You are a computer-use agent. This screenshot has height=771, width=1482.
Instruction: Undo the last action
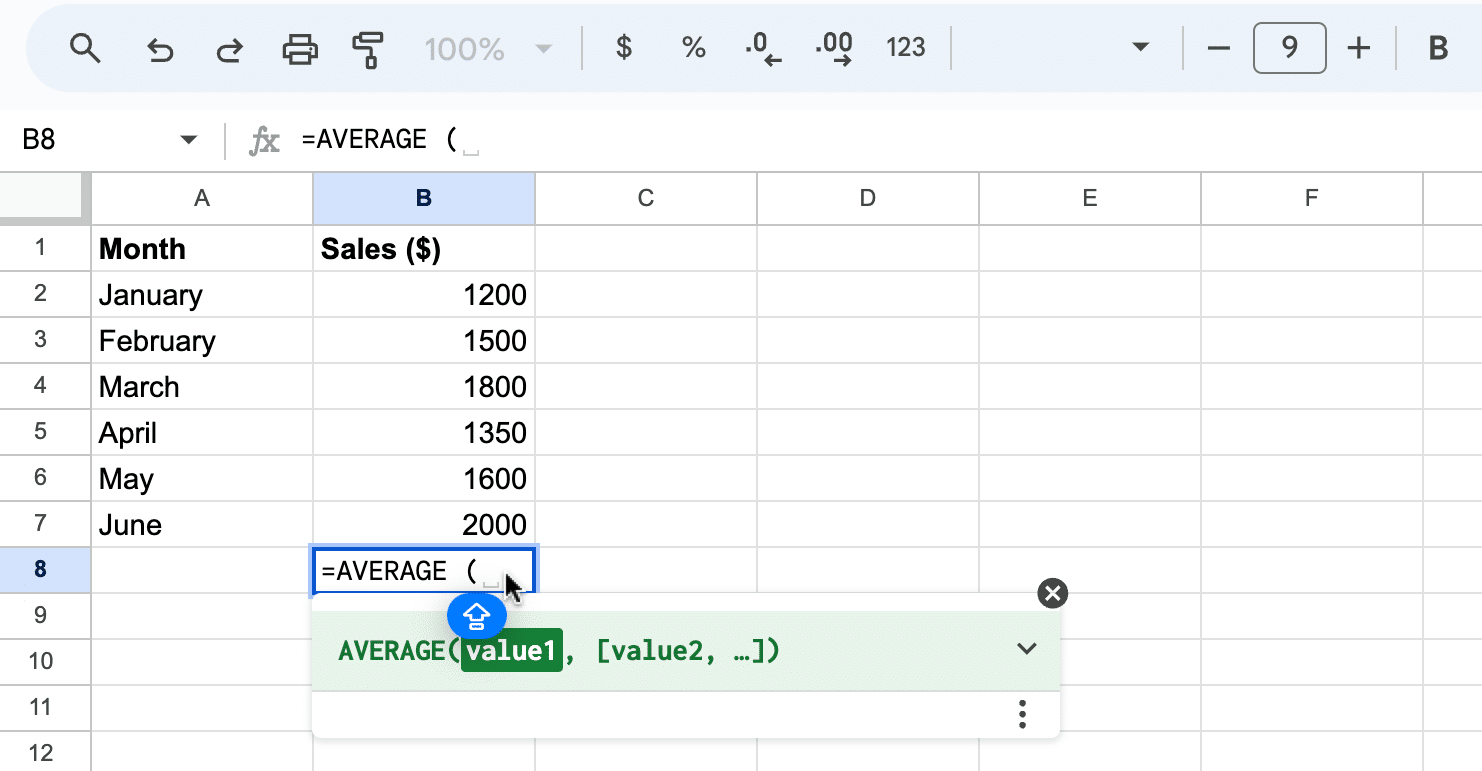[x=160, y=48]
